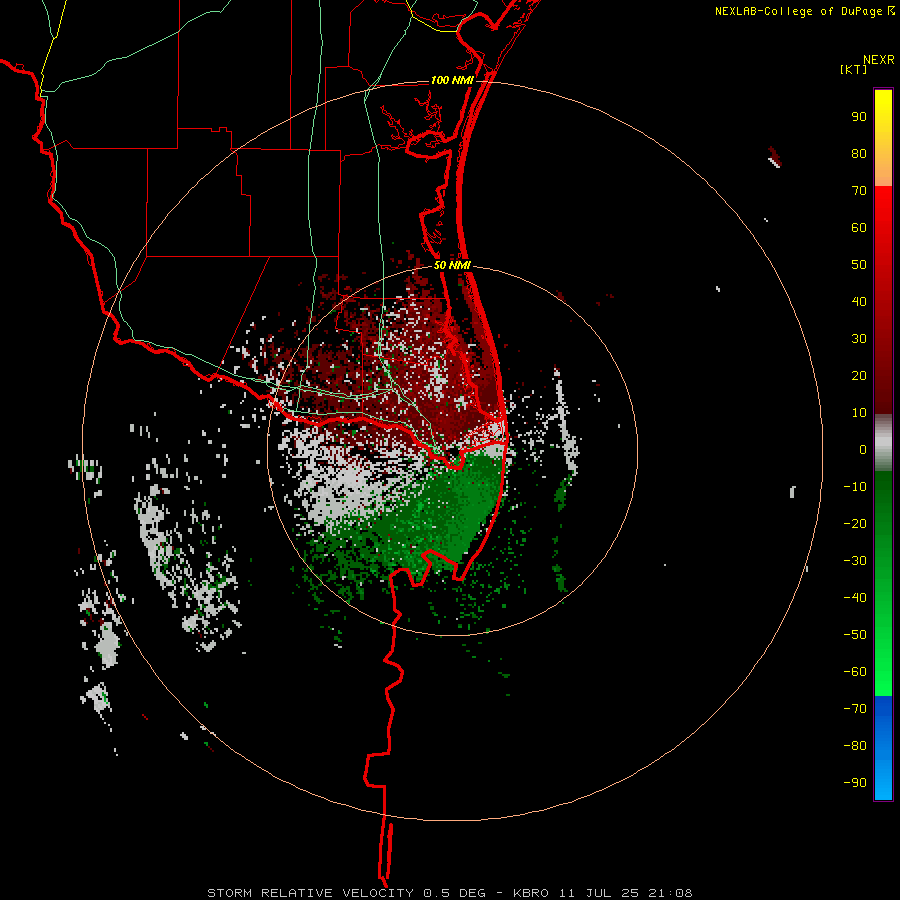
Task: Click the NEXR label at top right
Action: (879, 60)
